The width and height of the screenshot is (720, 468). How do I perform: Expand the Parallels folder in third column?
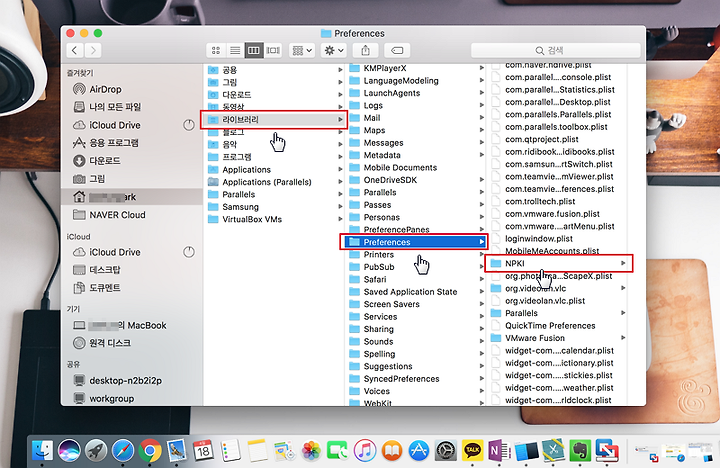click(623, 313)
